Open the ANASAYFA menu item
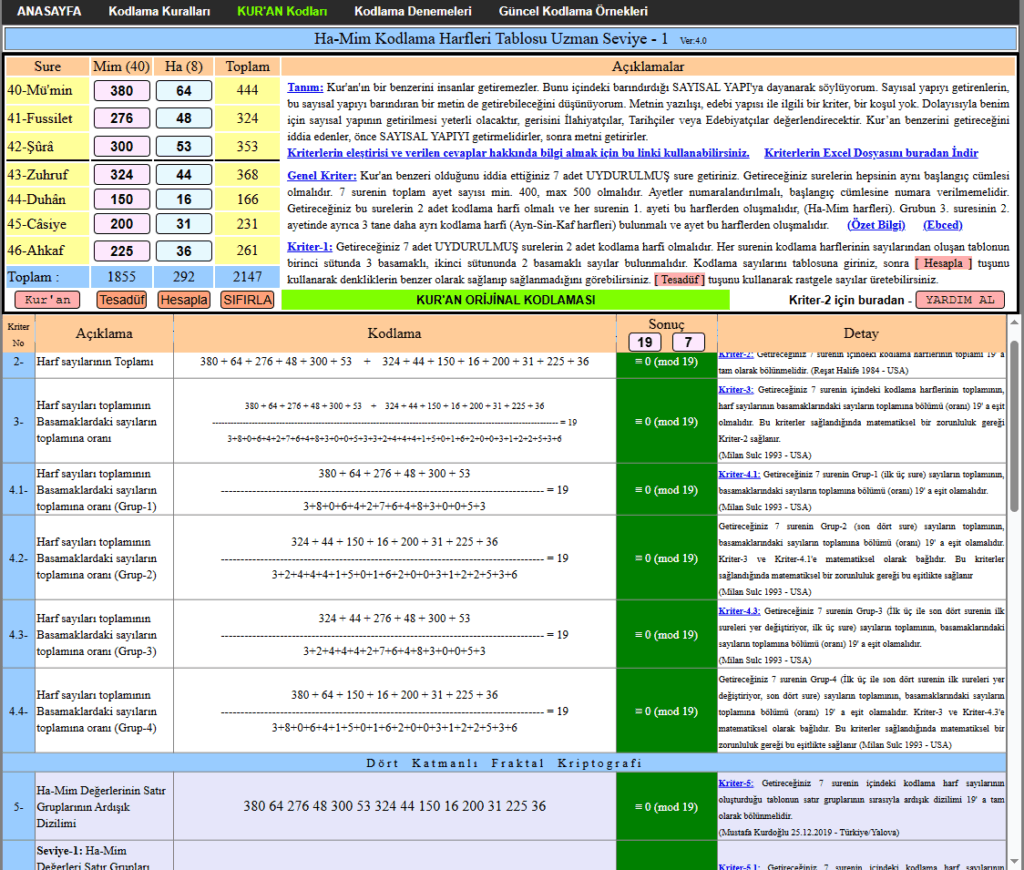This screenshot has width=1024, height=870. tap(49, 12)
